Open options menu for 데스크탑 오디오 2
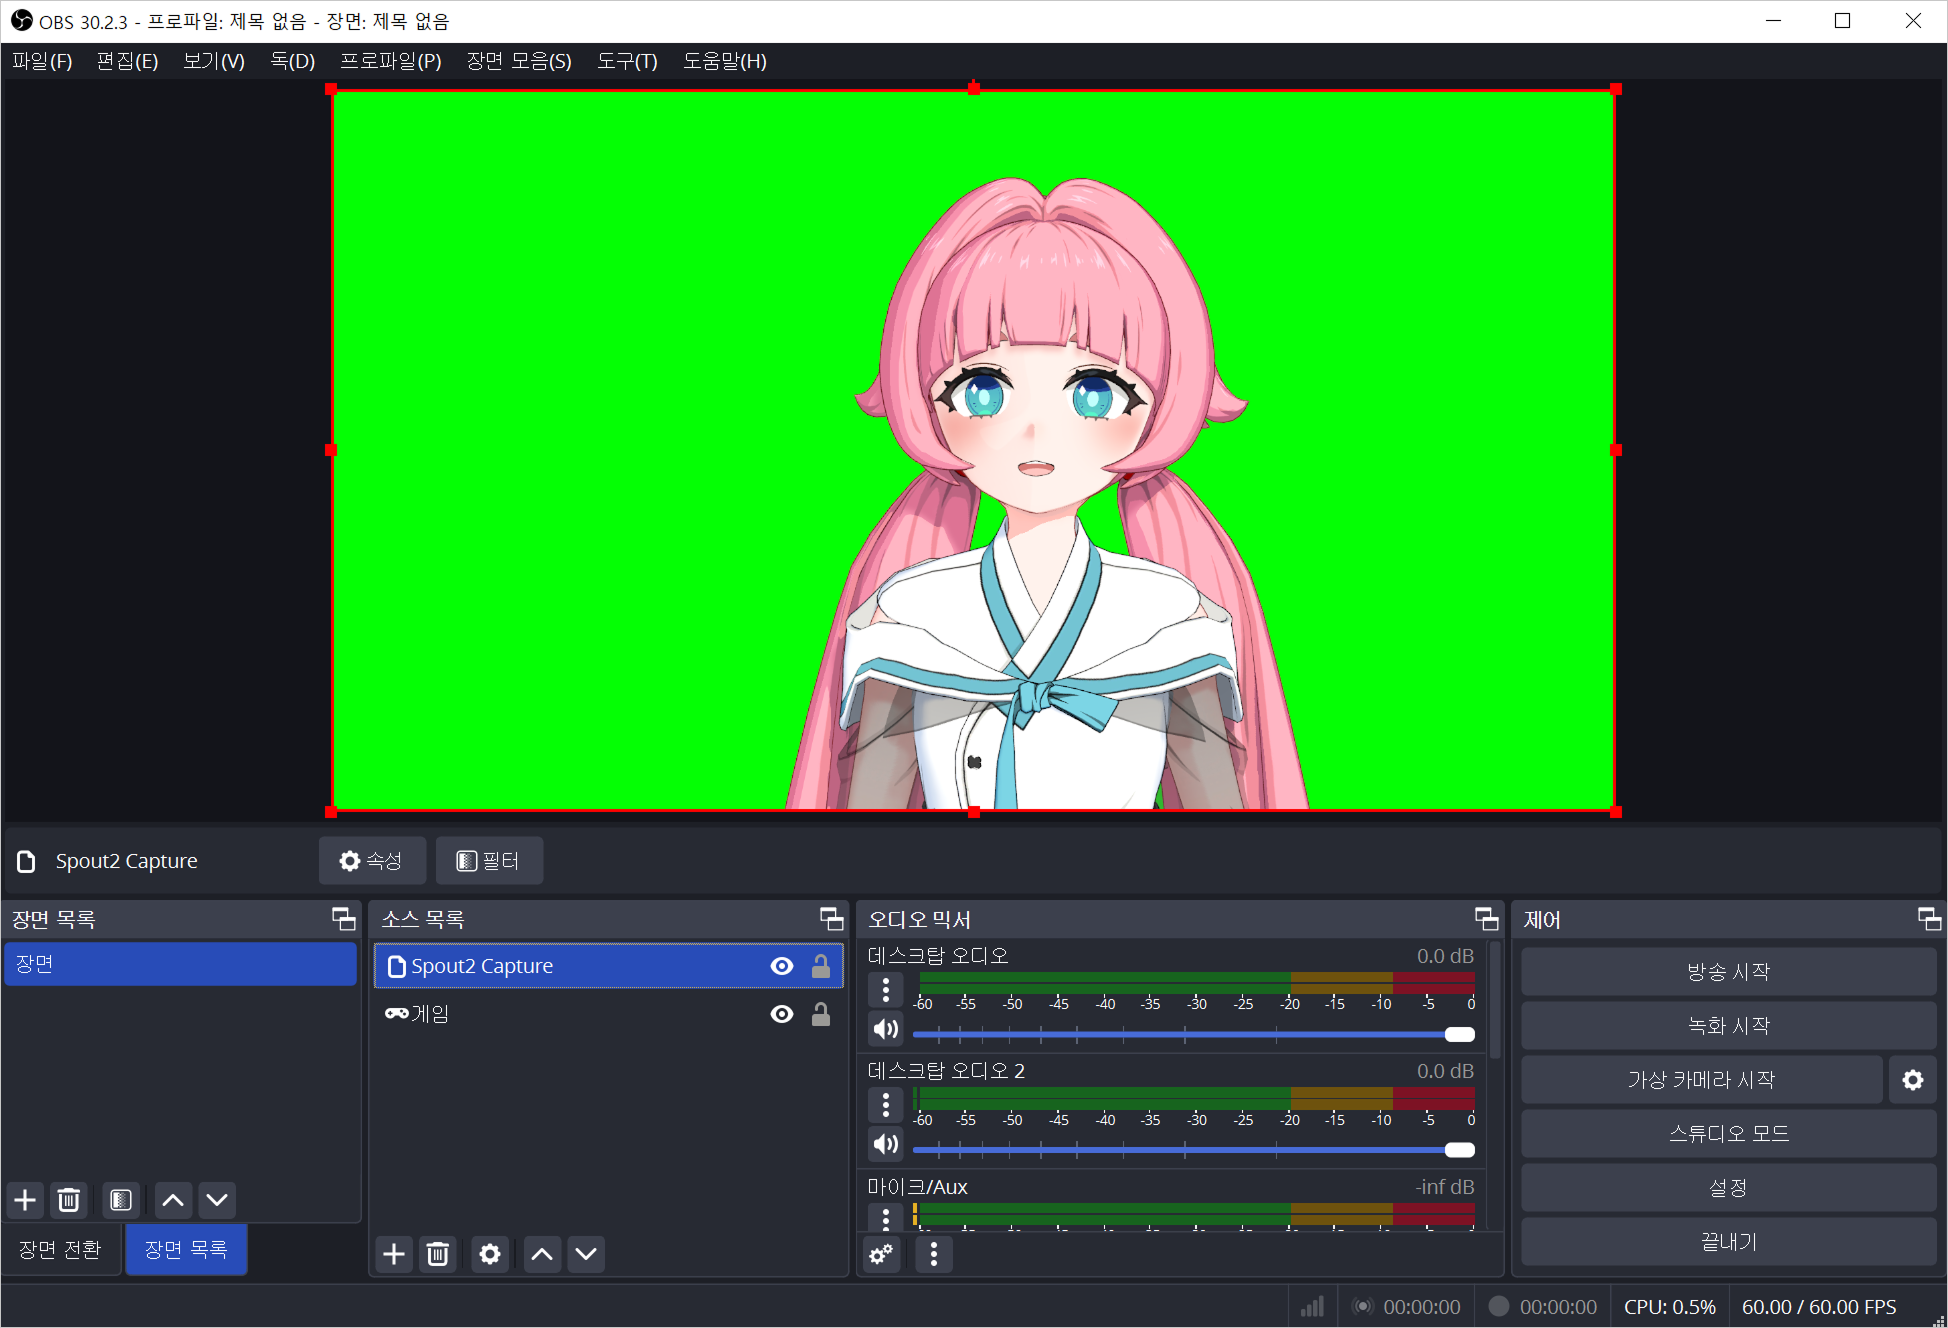The width and height of the screenshot is (1948, 1328). [886, 1104]
